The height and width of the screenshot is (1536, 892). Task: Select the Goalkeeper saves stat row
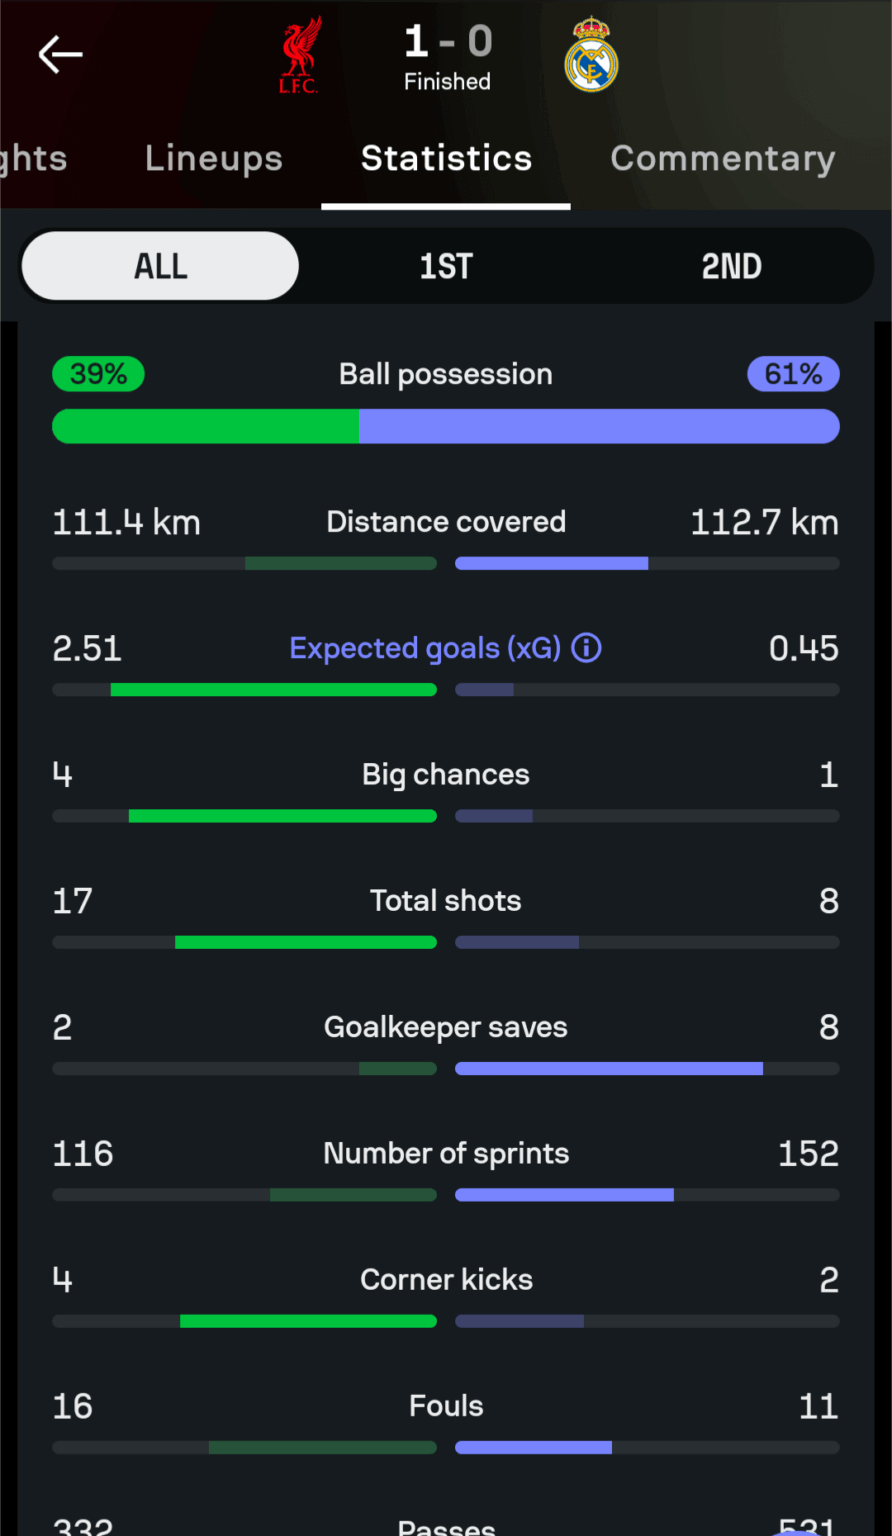tap(446, 1027)
